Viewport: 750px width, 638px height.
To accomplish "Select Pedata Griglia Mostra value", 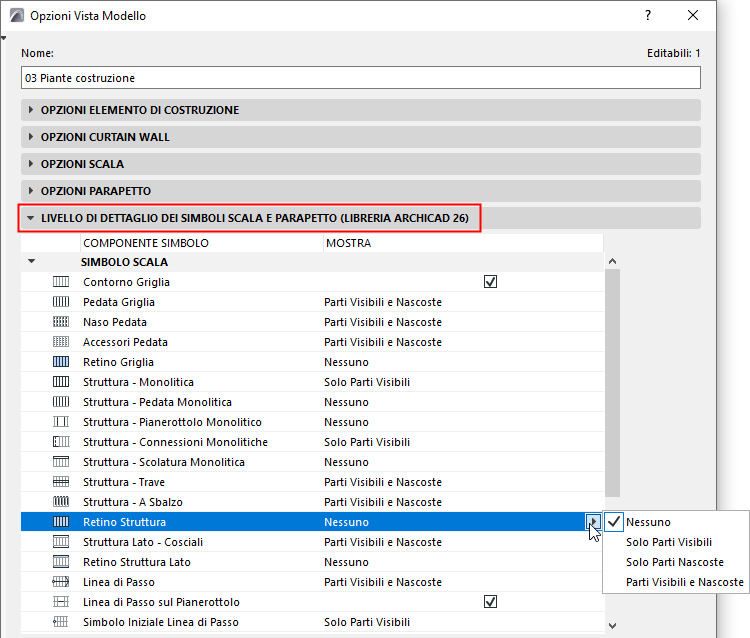I will [x=383, y=302].
